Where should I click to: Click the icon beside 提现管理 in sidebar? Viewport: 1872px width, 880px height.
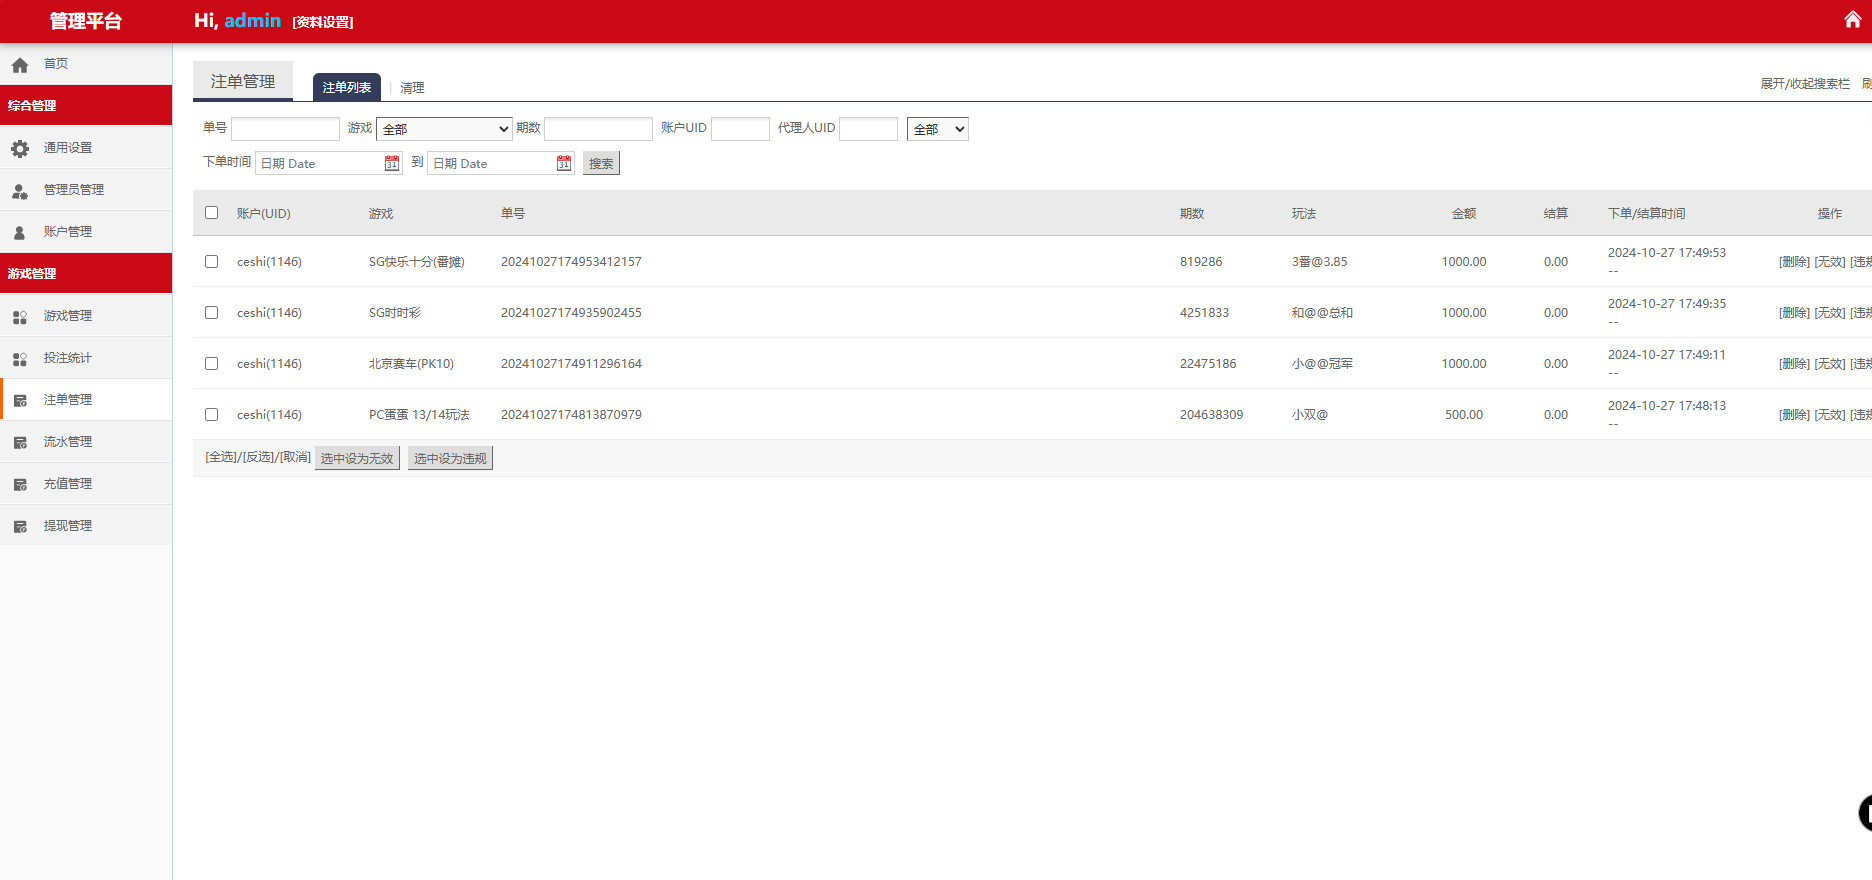click(20, 526)
